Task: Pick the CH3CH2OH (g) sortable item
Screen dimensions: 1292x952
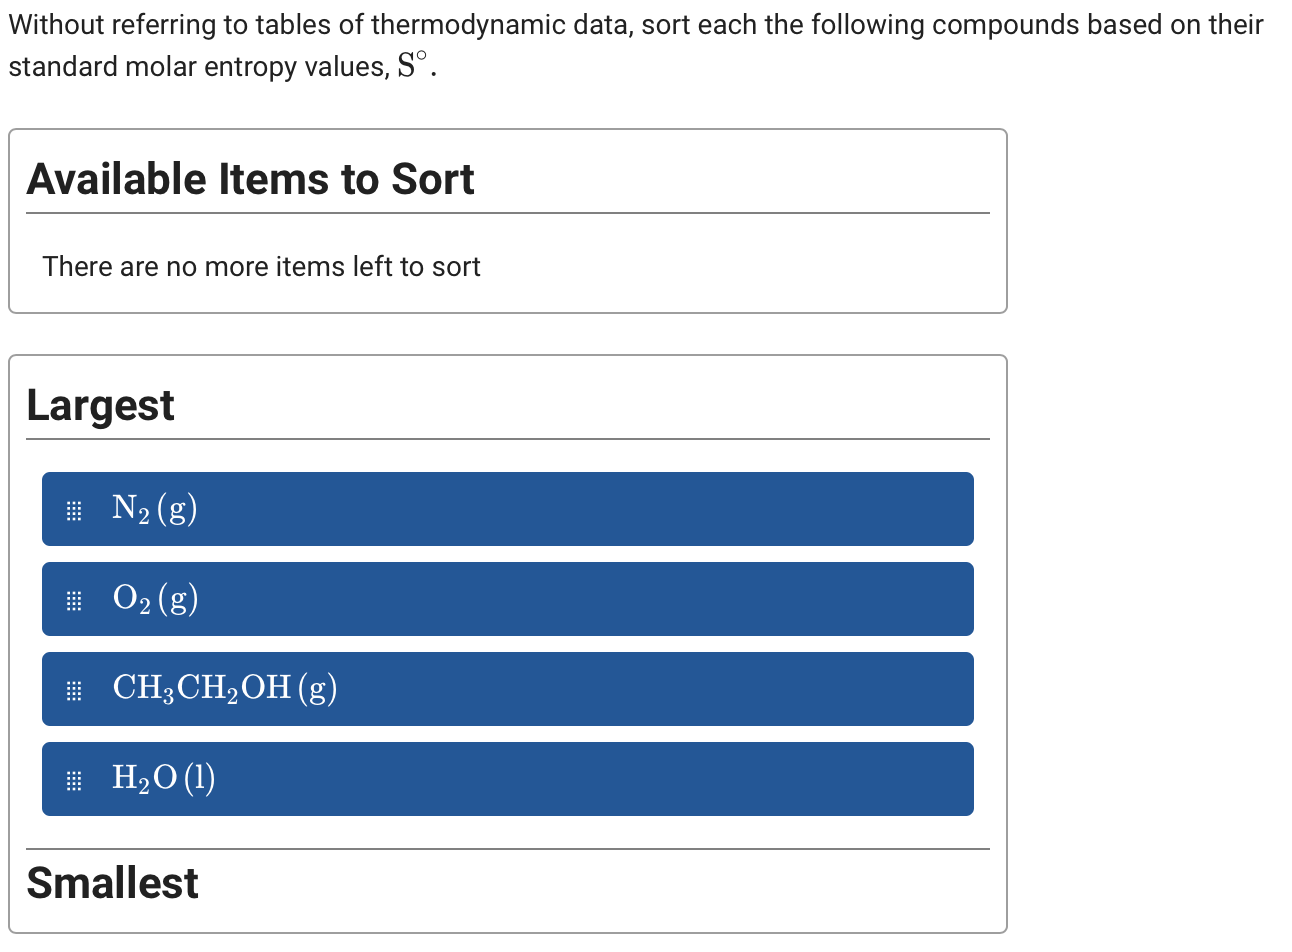Action: pos(507,689)
